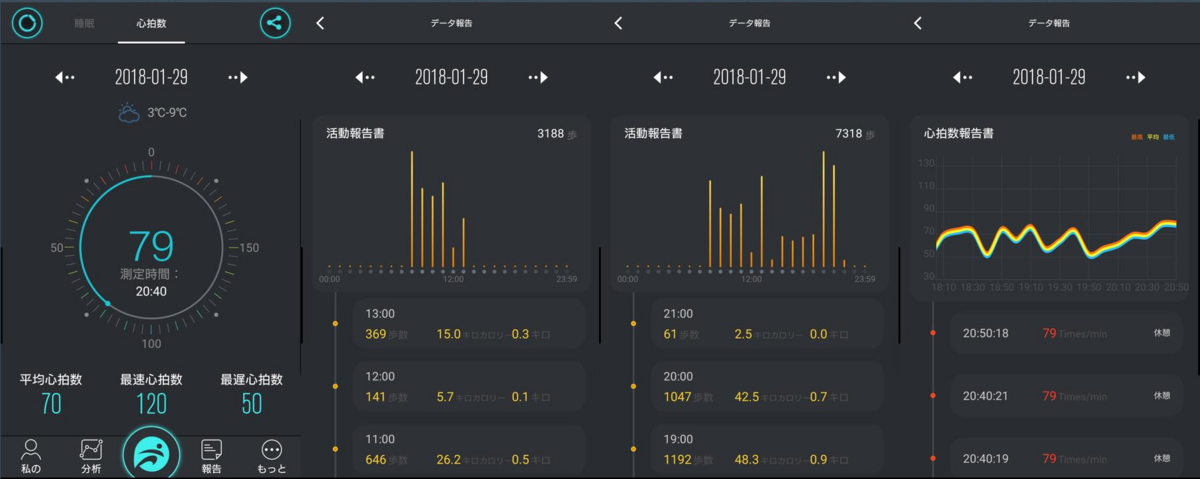Image resolution: width=1200 pixels, height=479 pixels.
Task: Next day arrow on the 3188 steps report
Action: (x=538, y=77)
